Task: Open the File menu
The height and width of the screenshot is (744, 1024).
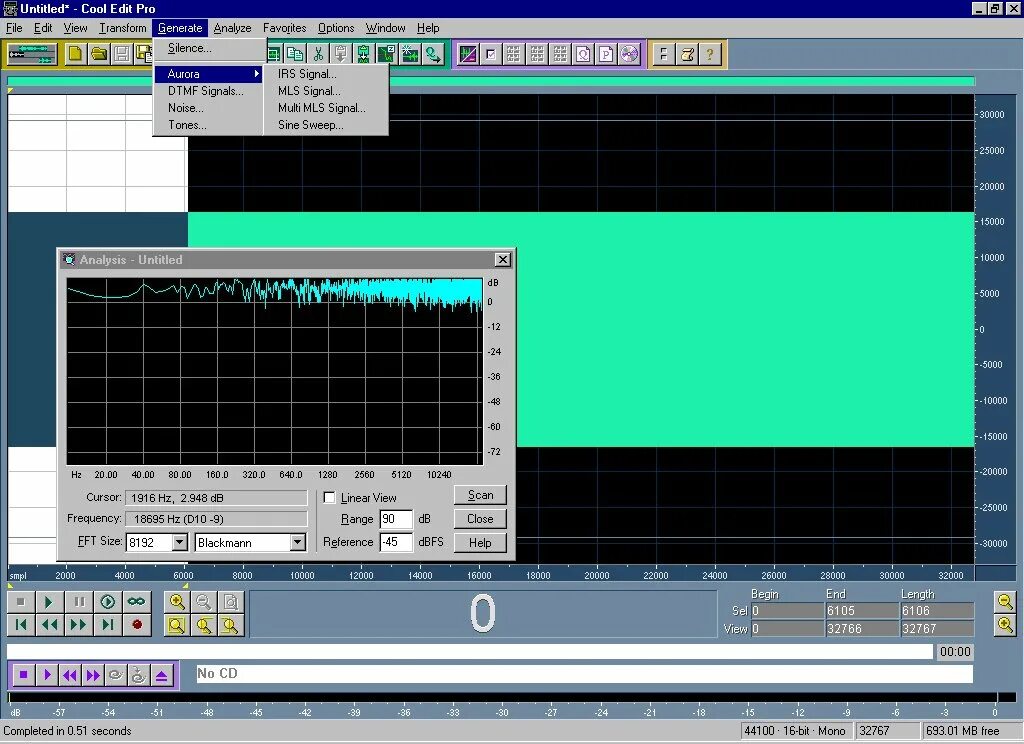Action: tap(14, 28)
